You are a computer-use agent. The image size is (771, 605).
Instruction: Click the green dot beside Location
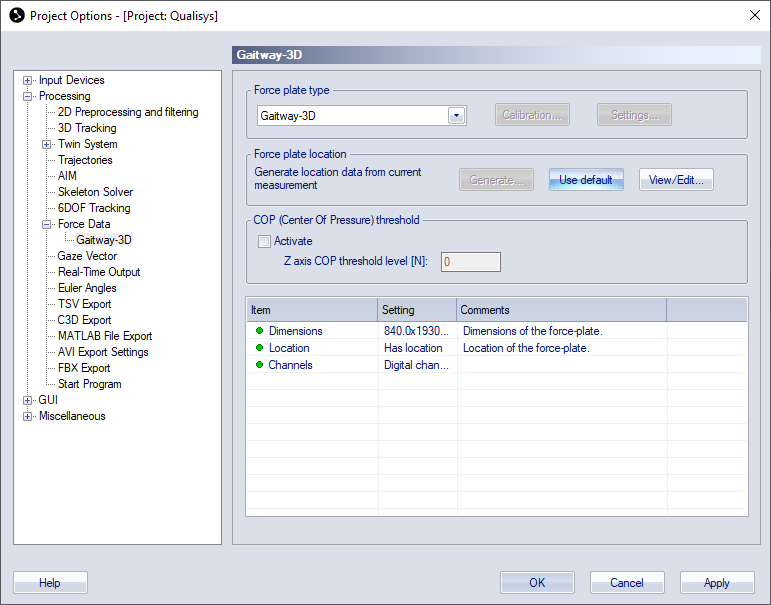click(260, 348)
